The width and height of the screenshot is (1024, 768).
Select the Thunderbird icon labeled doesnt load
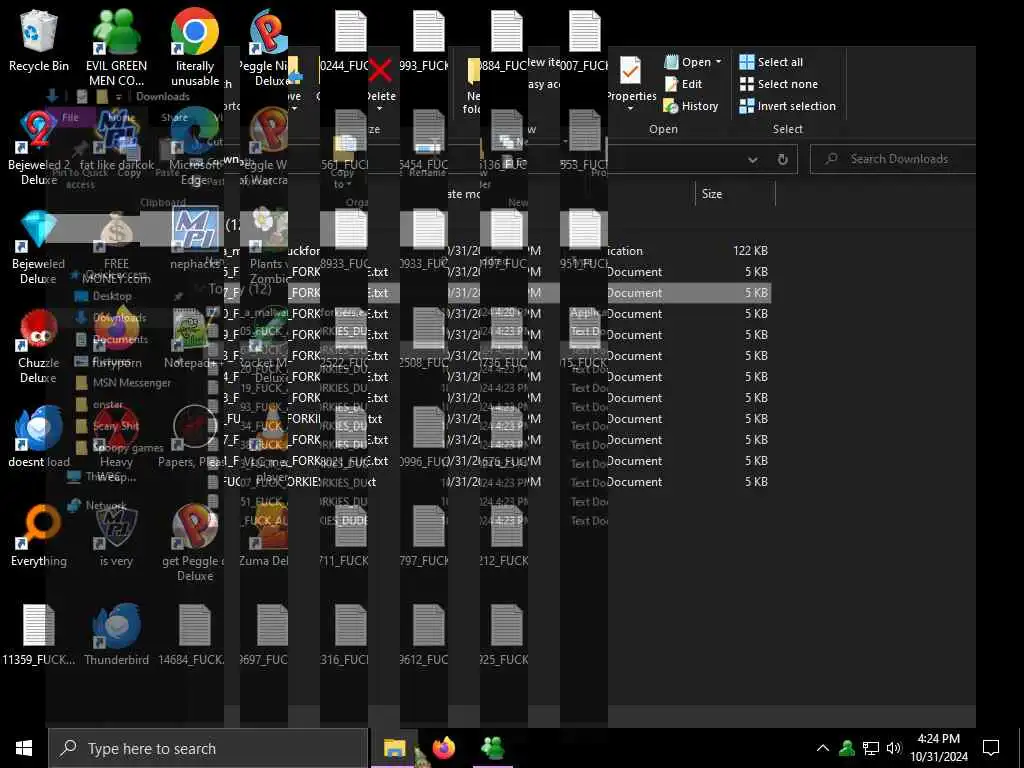[39, 436]
